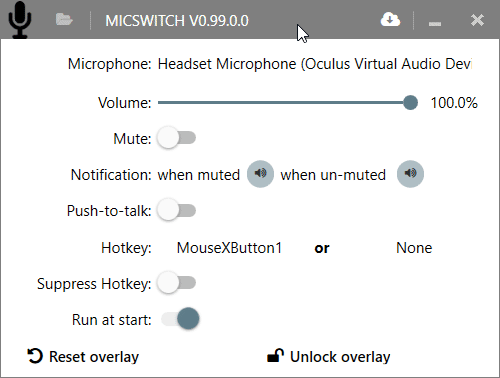Select the 'when muted' notification option
This screenshot has height=378, width=500.
[199, 175]
